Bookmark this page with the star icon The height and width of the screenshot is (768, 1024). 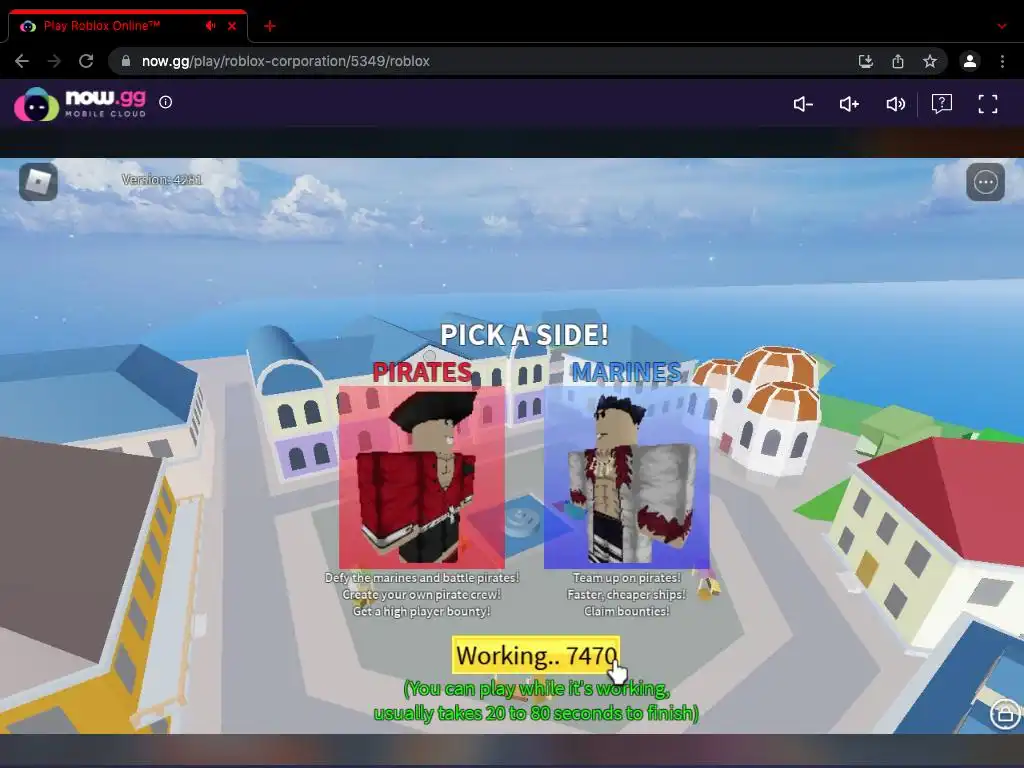coord(930,61)
